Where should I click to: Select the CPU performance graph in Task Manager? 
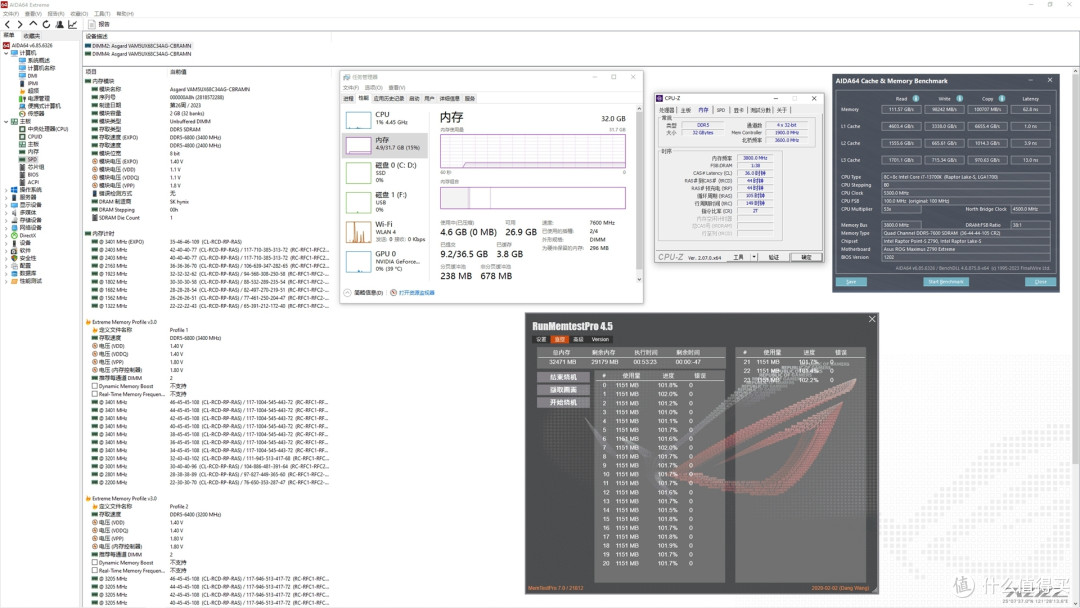[x=358, y=120]
